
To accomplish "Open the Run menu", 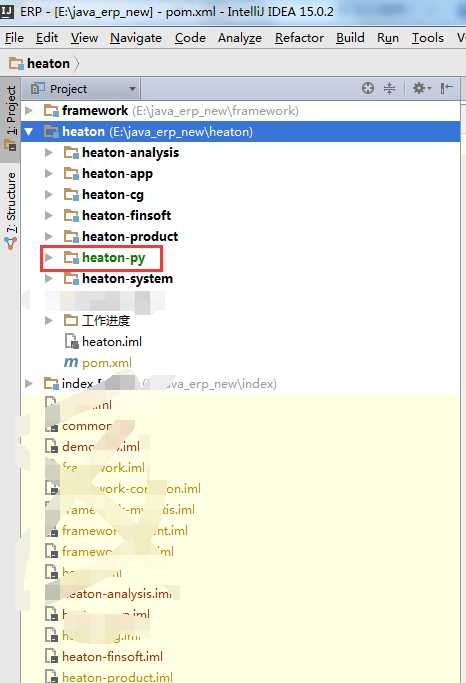I will (x=388, y=38).
